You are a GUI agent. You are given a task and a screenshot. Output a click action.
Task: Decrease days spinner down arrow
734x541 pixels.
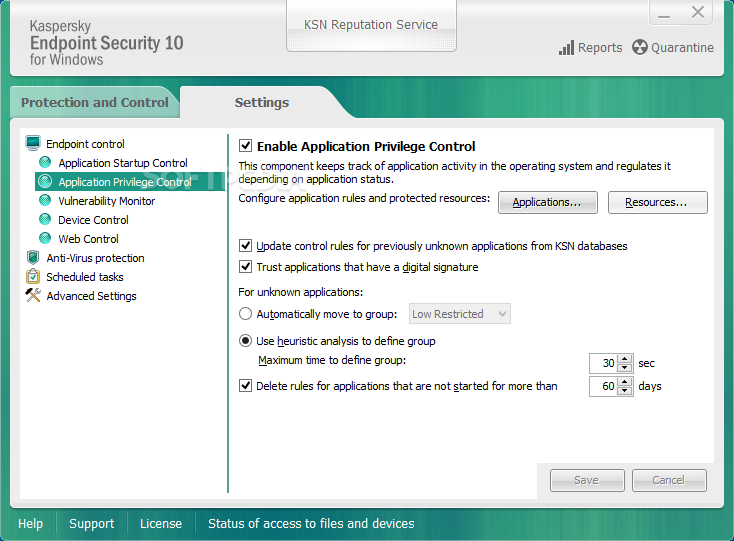pos(625,391)
